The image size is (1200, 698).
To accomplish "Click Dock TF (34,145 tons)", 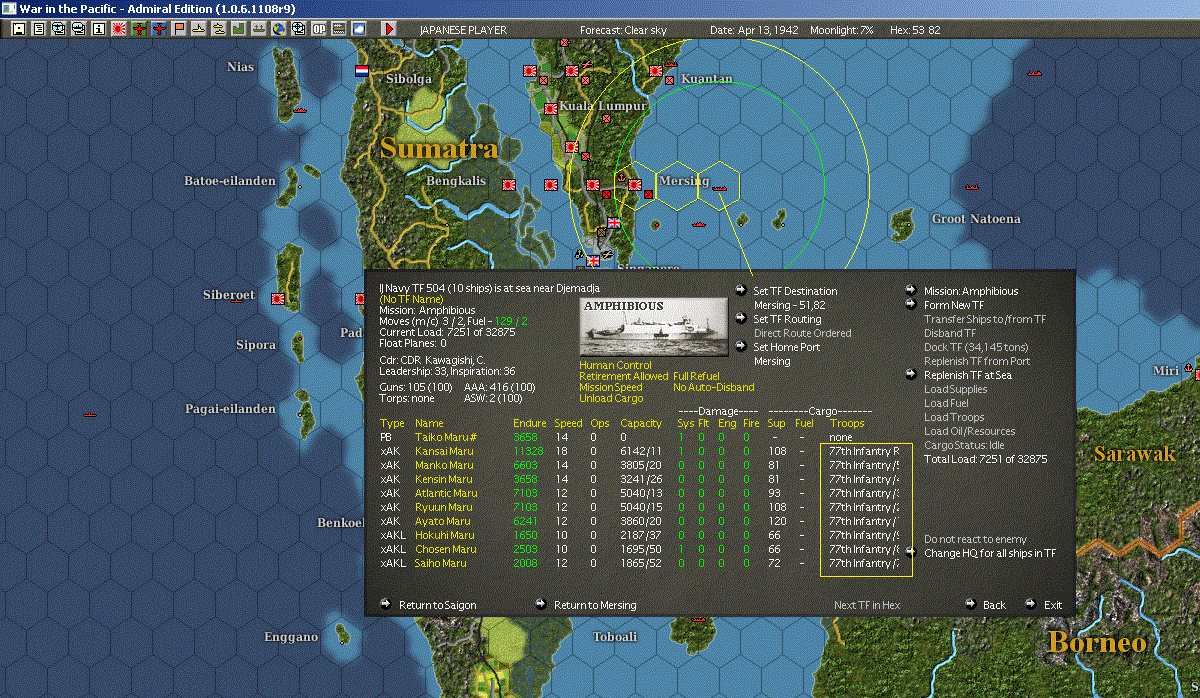I will pyautogui.click(x=977, y=347).
